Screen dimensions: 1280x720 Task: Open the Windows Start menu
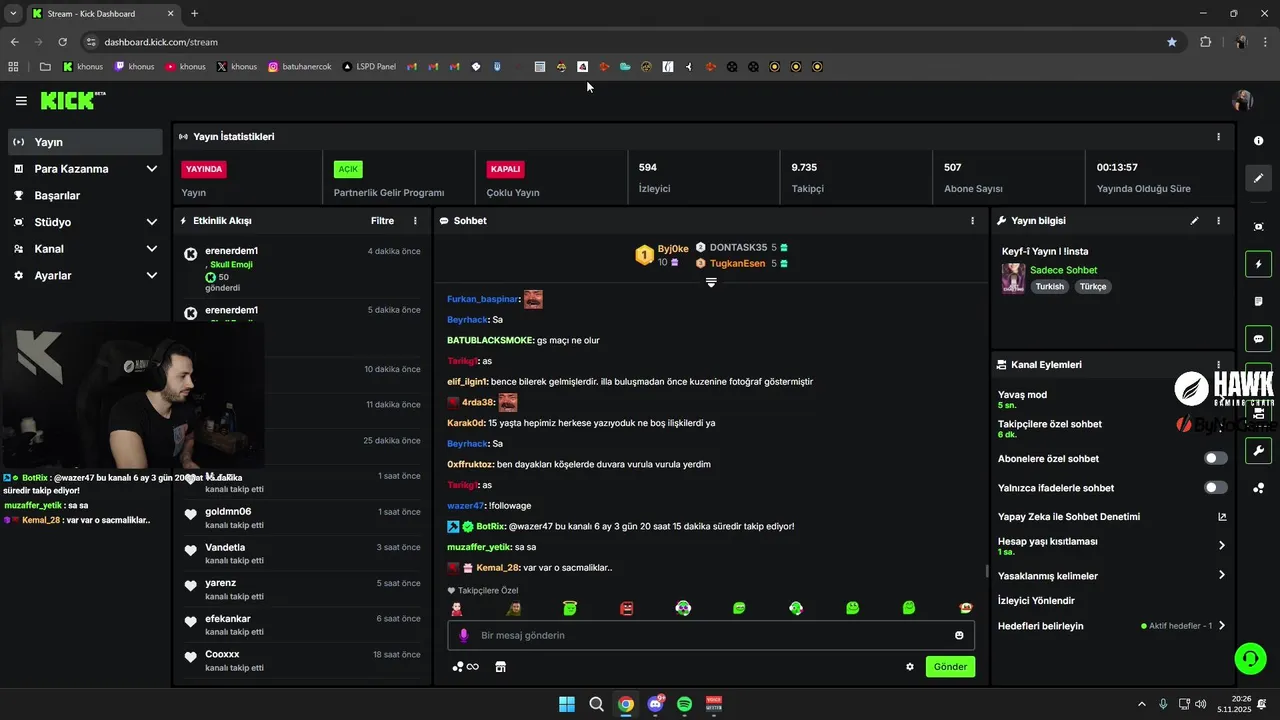coord(567,704)
